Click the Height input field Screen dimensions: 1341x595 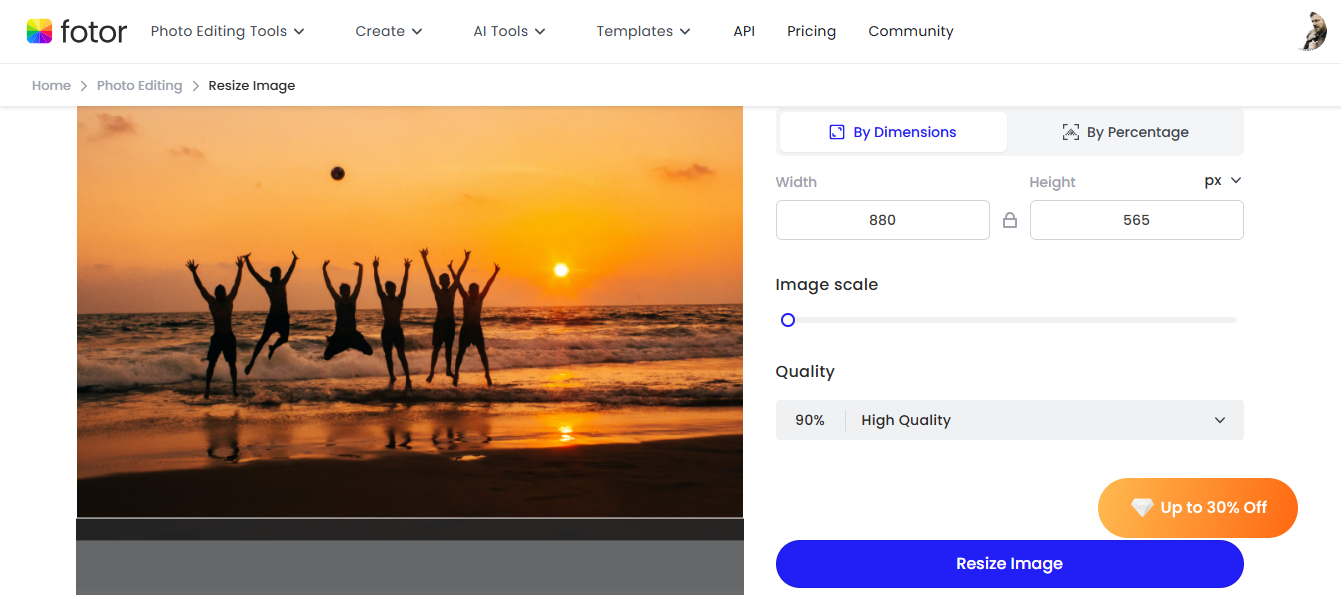[1136, 220]
